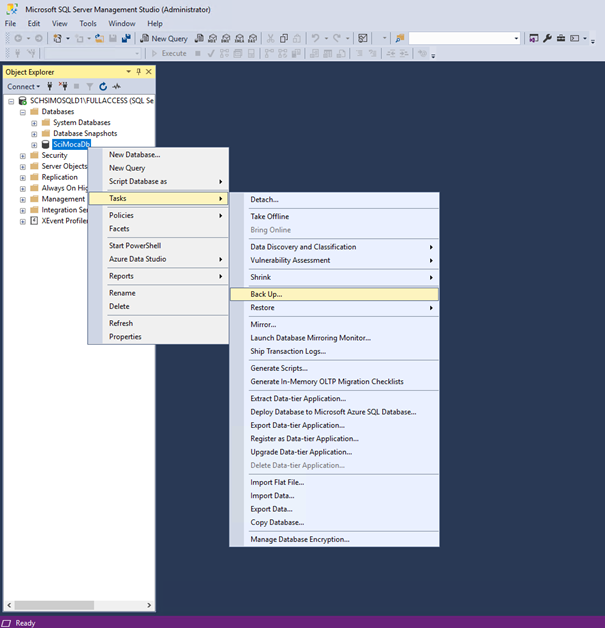This screenshot has width=605, height=628.
Task: Click the Object Explorer horizontal scrollbar thumb
Action: 54,605
